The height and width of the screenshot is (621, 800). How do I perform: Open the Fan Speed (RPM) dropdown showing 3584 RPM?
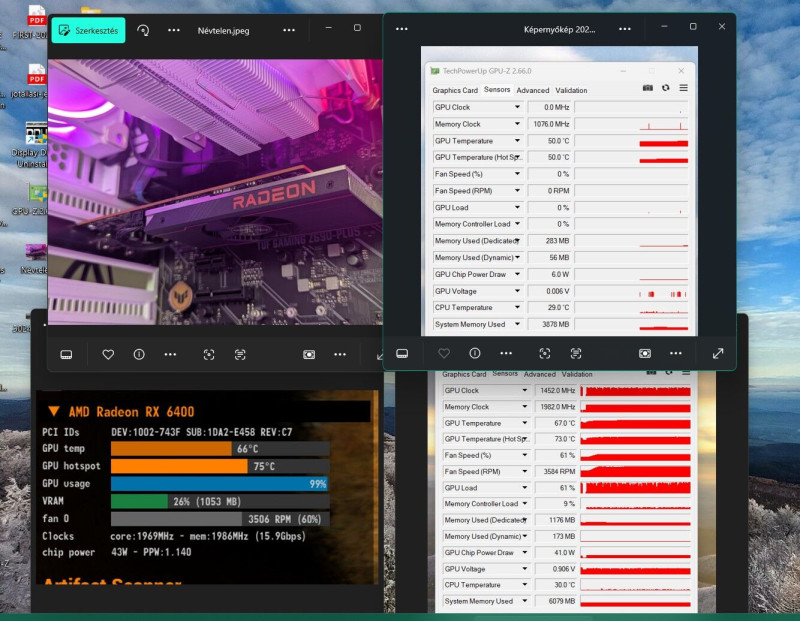coord(524,471)
